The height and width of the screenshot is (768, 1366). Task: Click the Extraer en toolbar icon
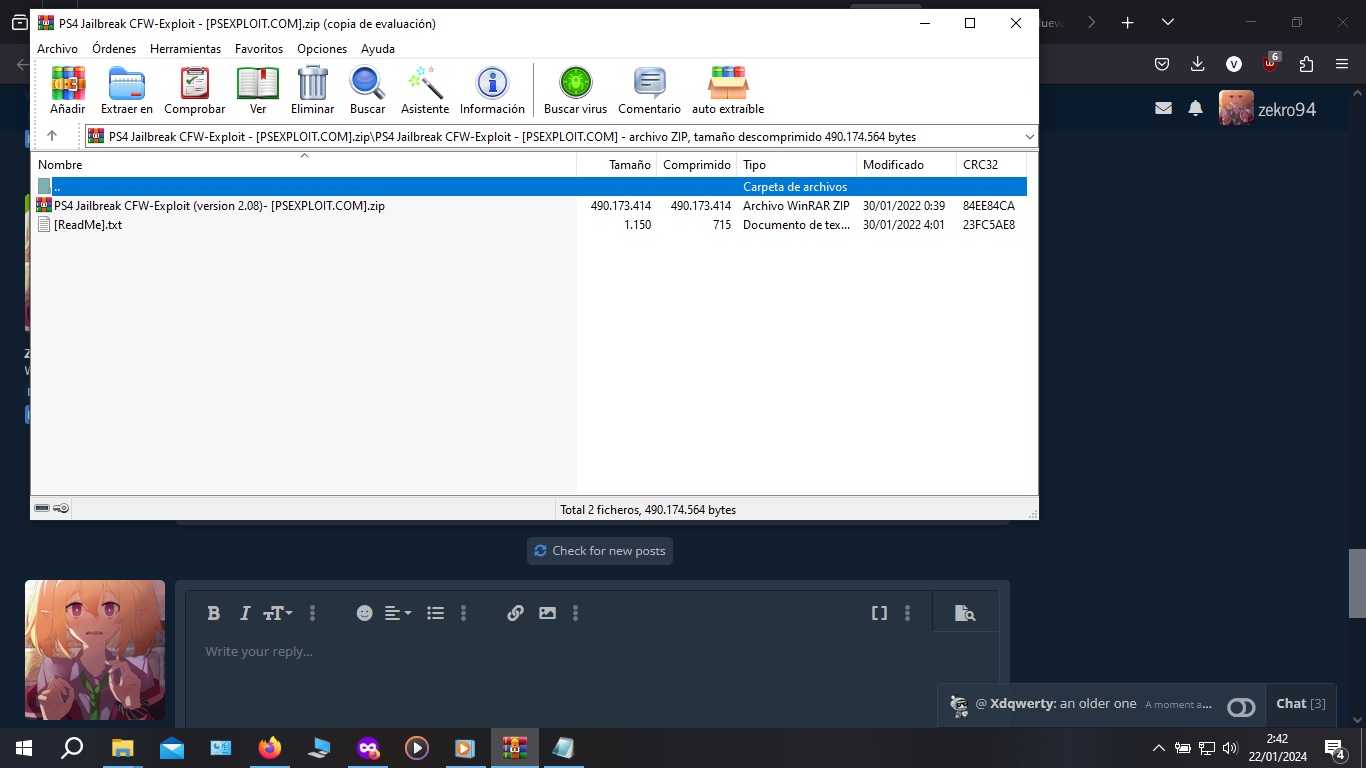[x=127, y=91]
